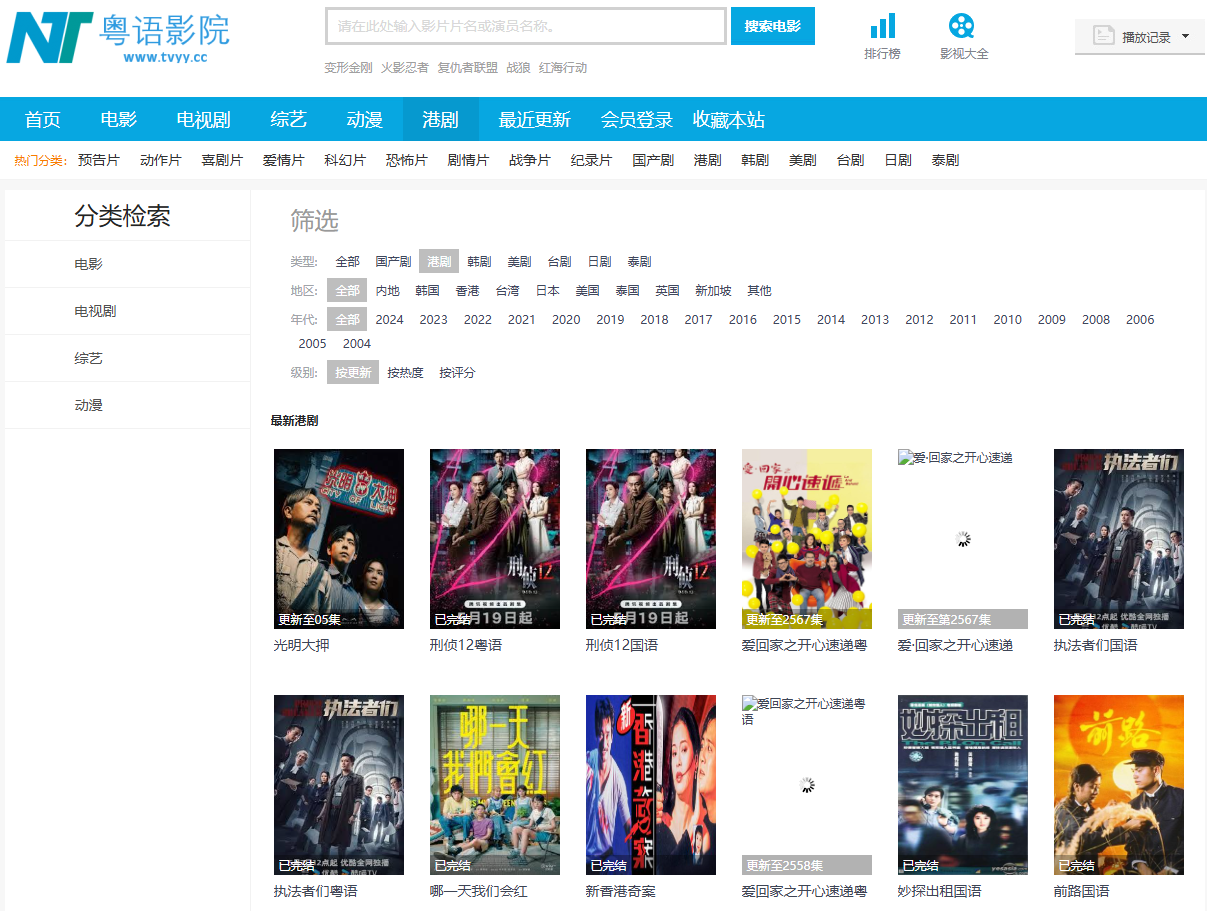1207x911 pixels.
Task: Switch to 电视剧 in main navigation
Action: pyautogui.click(x=204, y=120)
